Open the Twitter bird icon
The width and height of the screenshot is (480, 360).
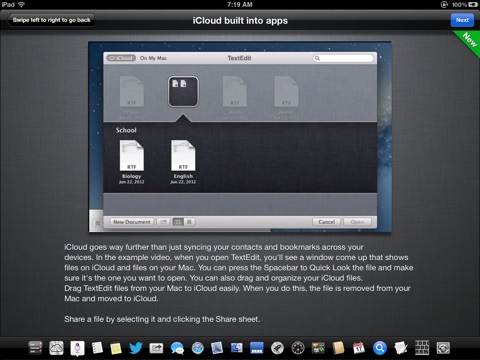tap(136, 348)
